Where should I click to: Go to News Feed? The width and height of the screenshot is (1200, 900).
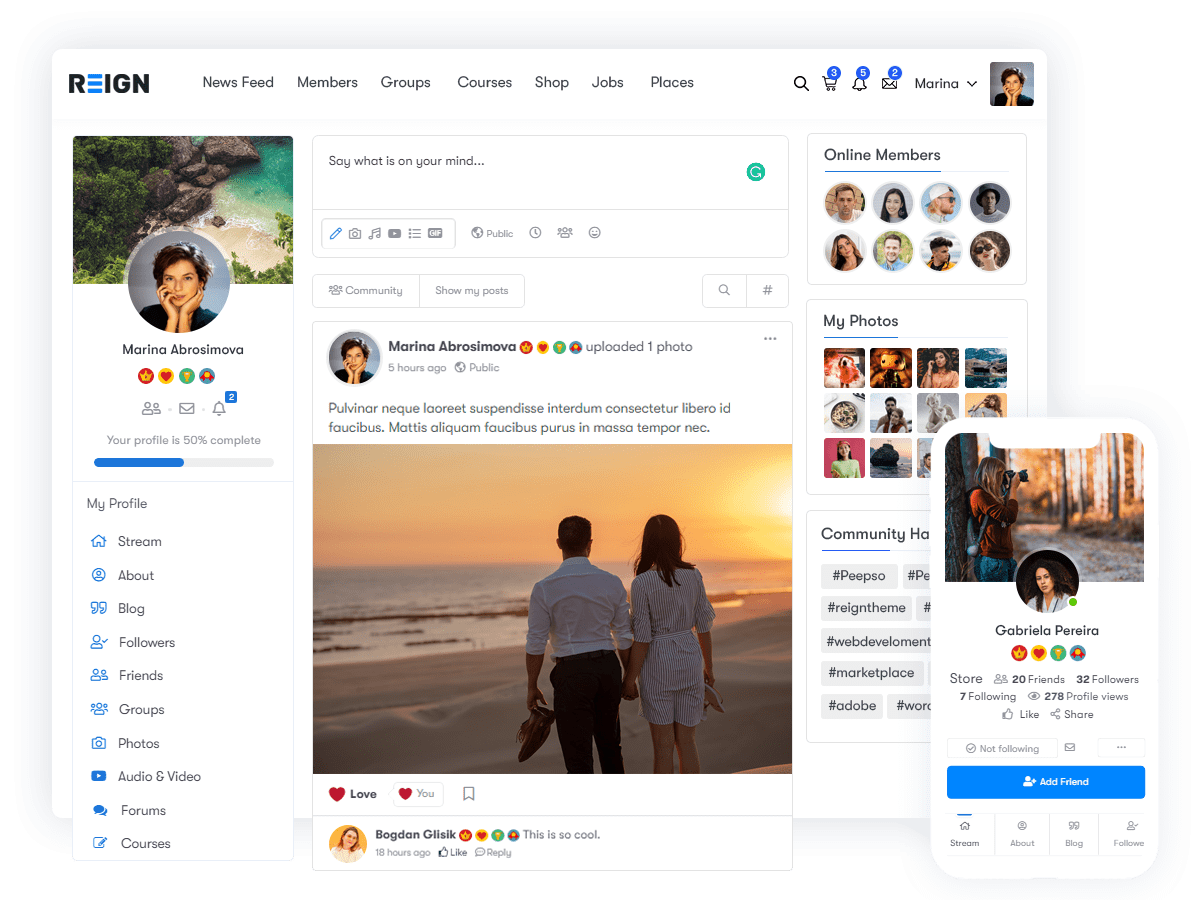[x=238, y=83]
